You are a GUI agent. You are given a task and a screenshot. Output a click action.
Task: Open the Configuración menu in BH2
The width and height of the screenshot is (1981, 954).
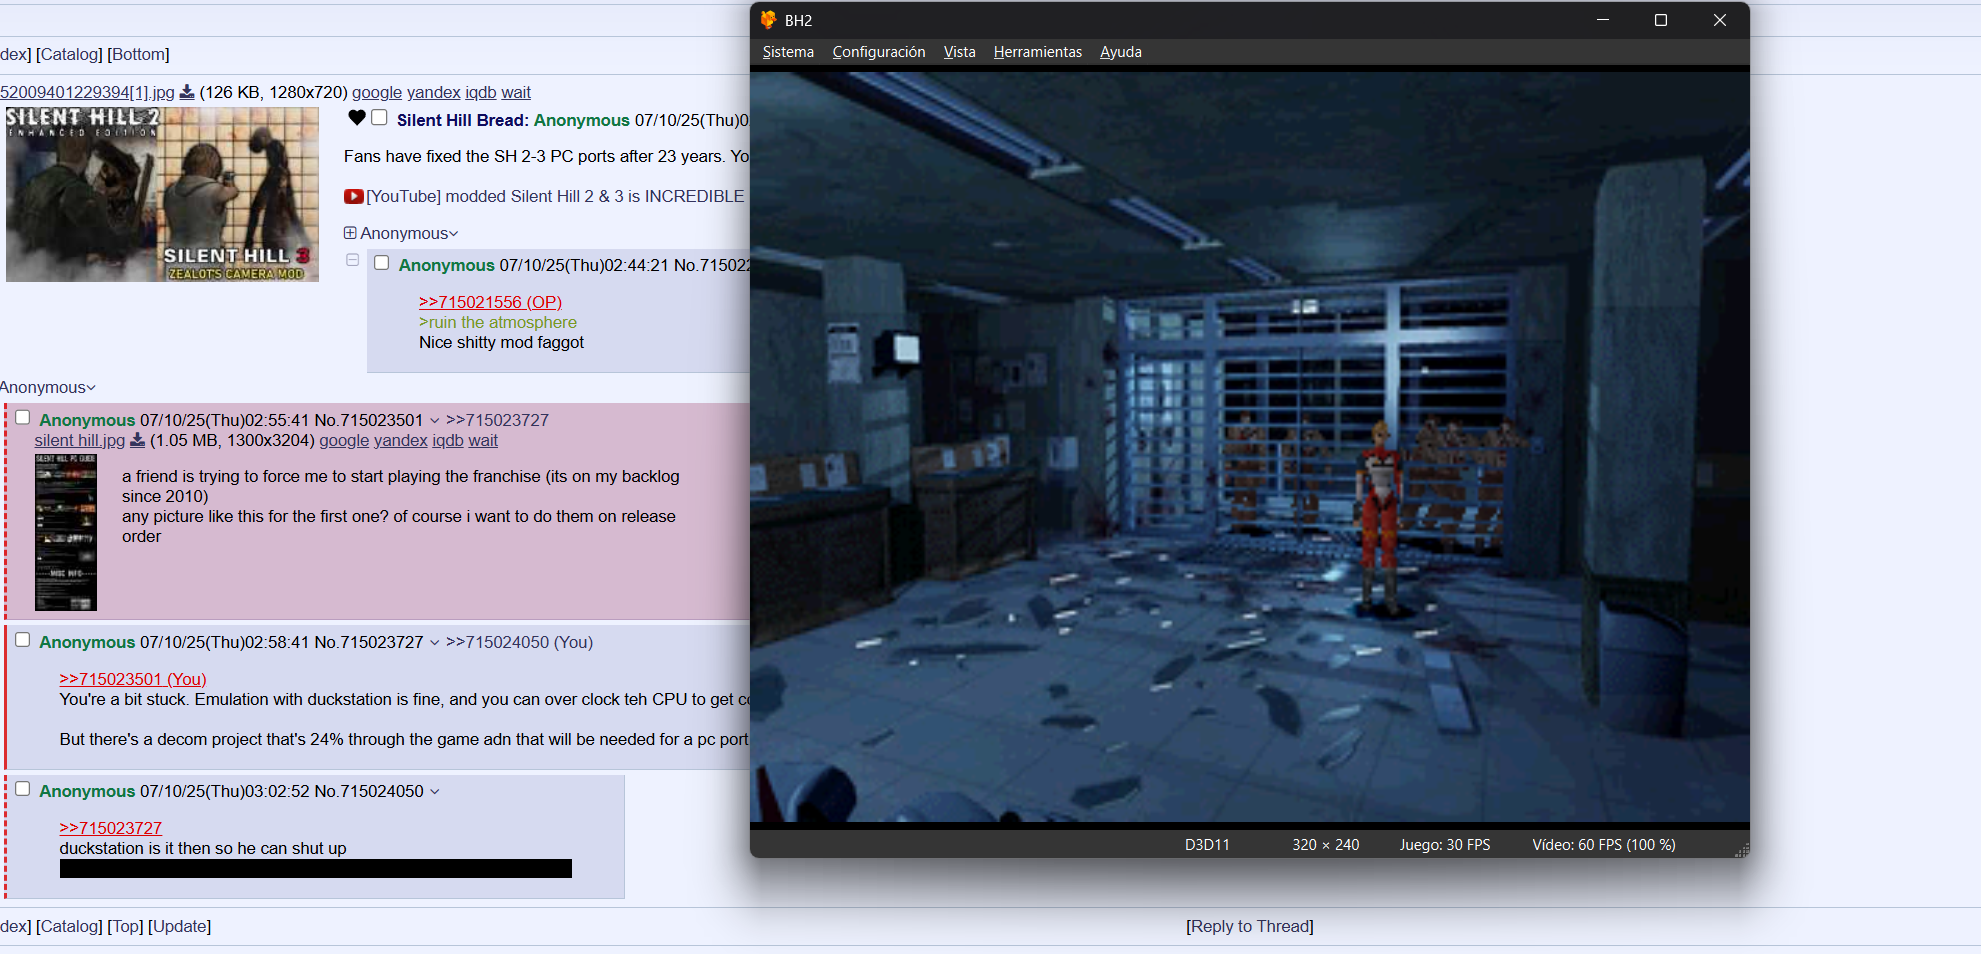(x=879, y=52)
